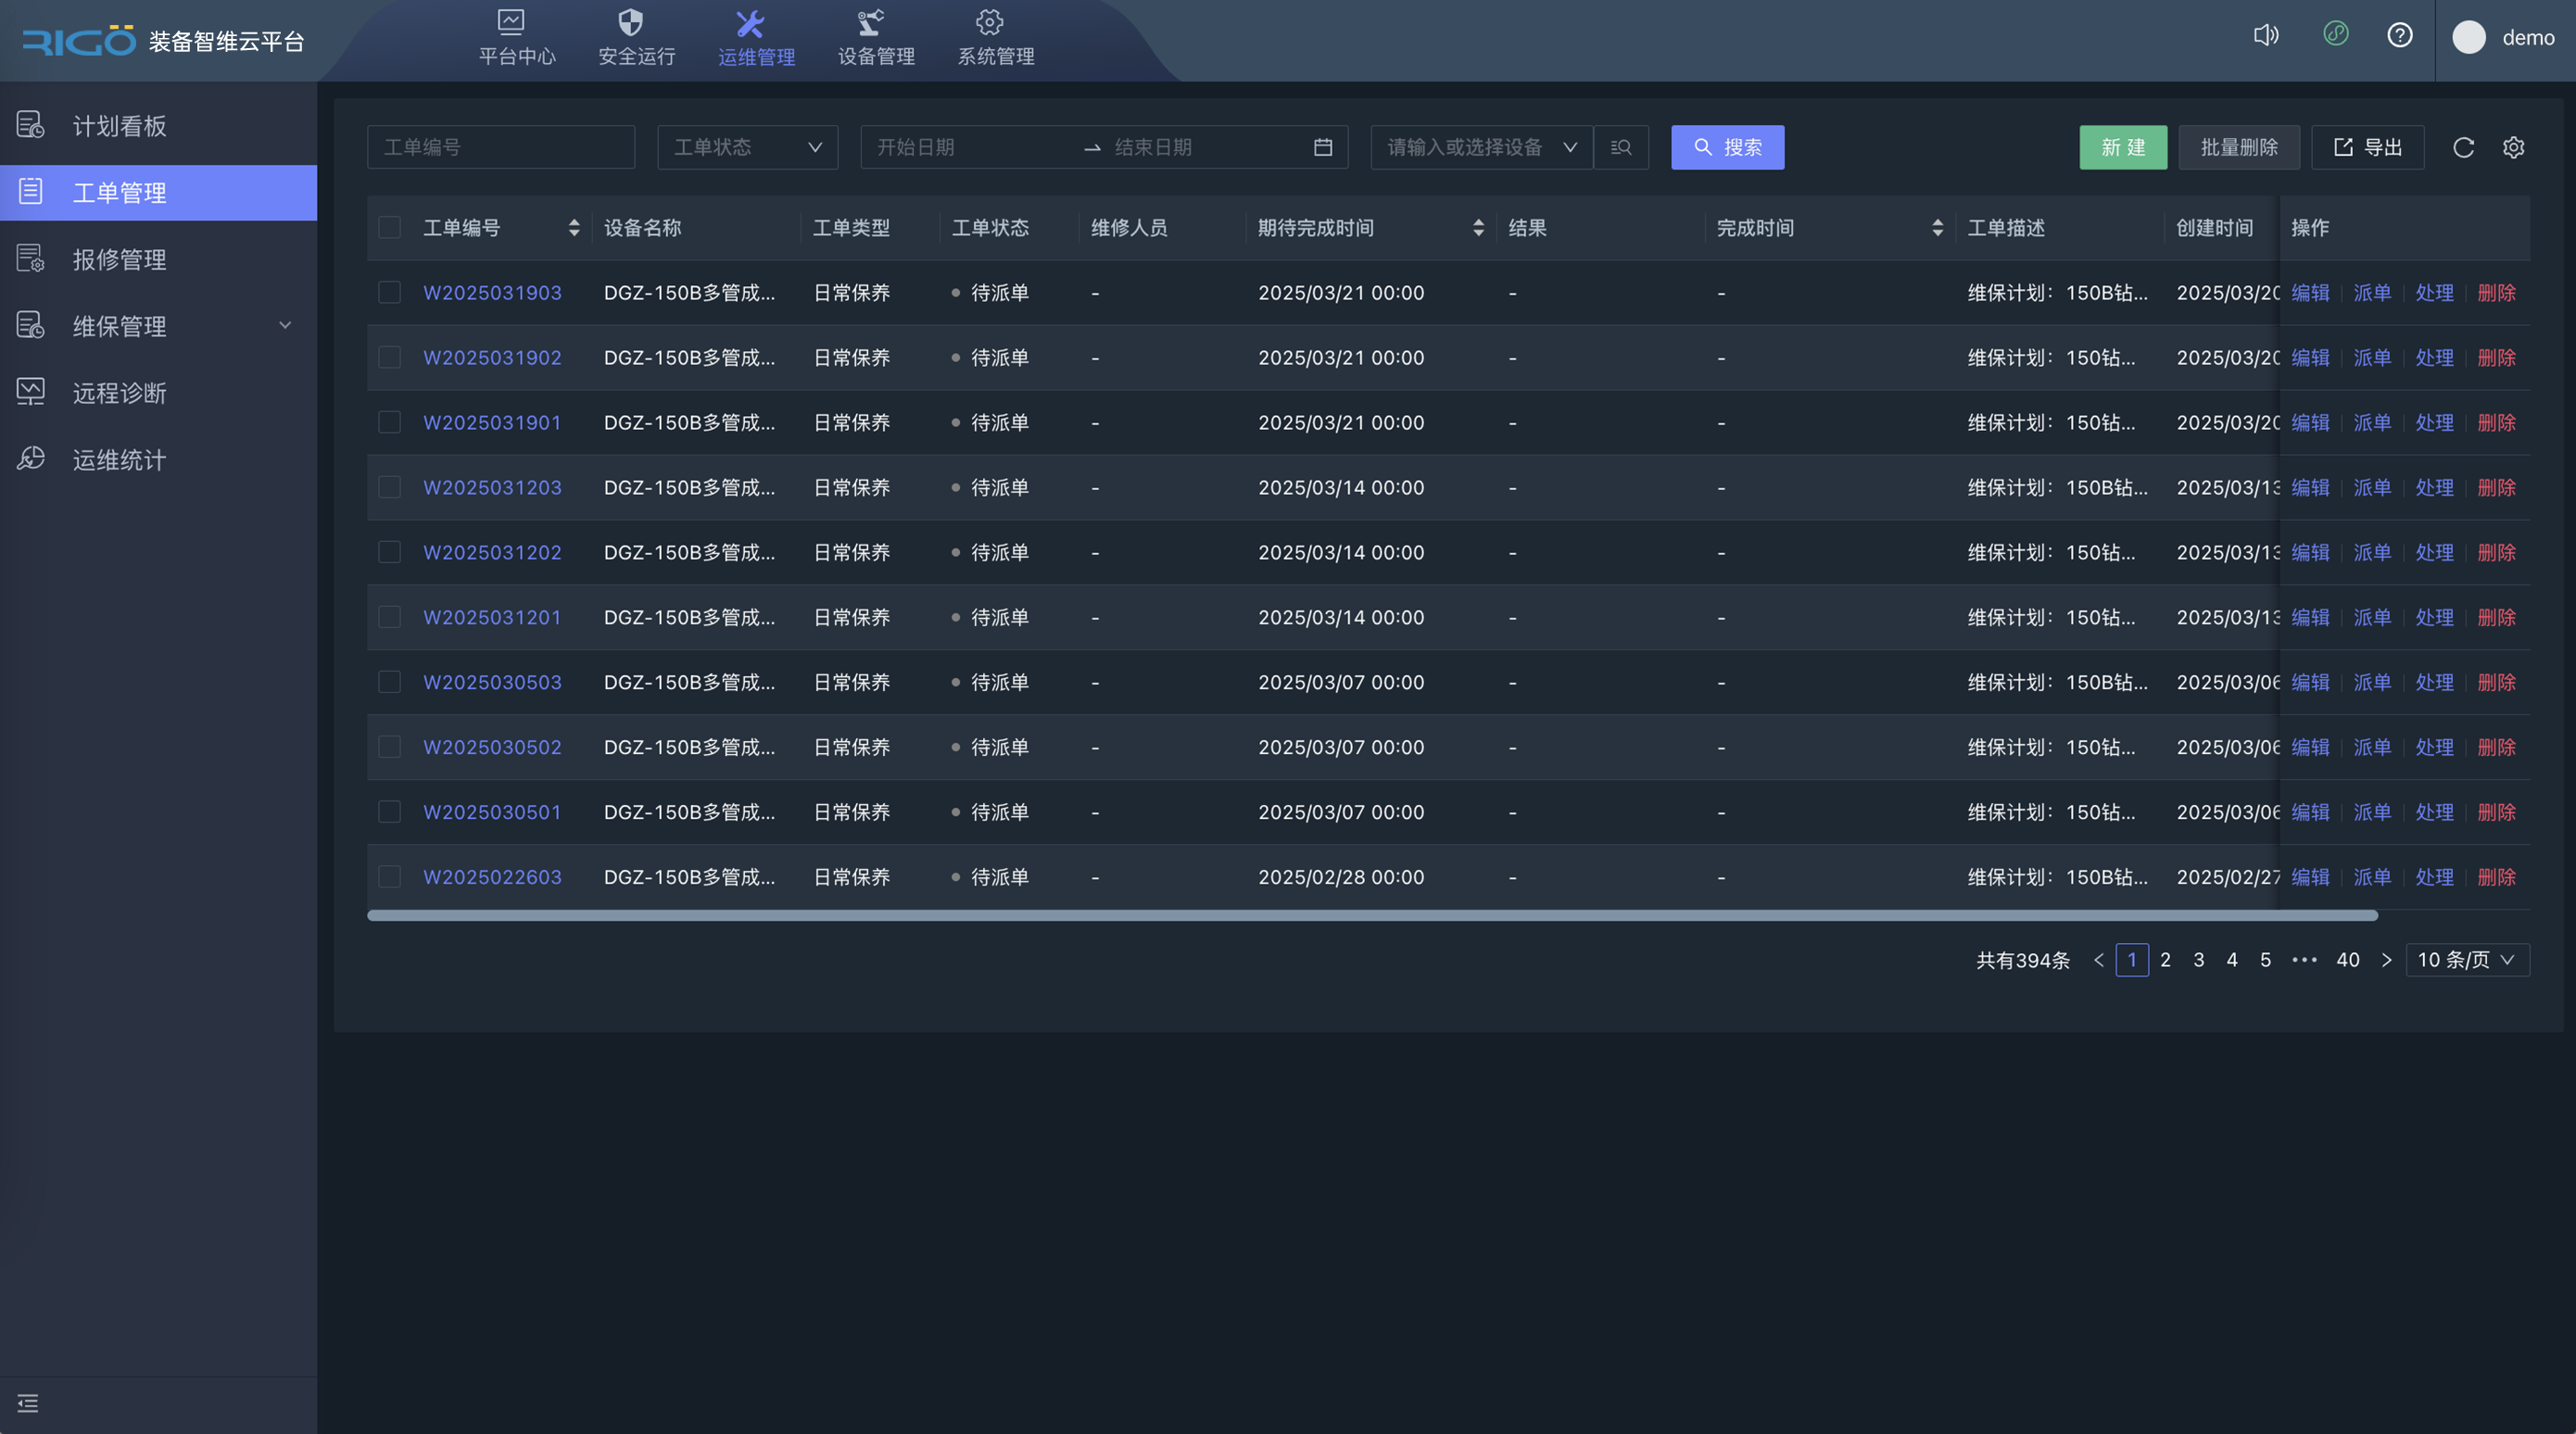The width and height of the screenshot is (2576, 1434).
Task: Collapse sidebar using bottom-left menu icon
Action: [28, 1403]
